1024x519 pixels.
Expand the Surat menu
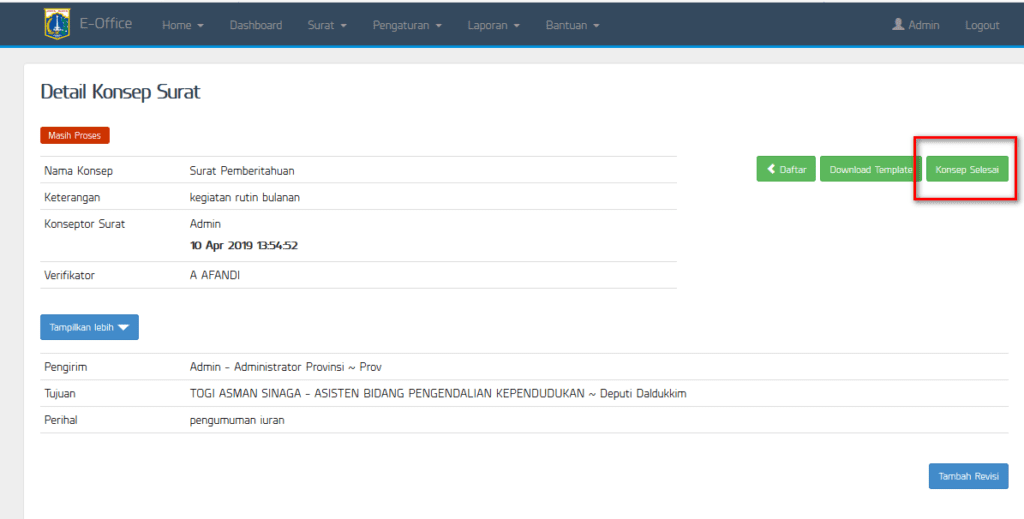click(x=327, y=25)
